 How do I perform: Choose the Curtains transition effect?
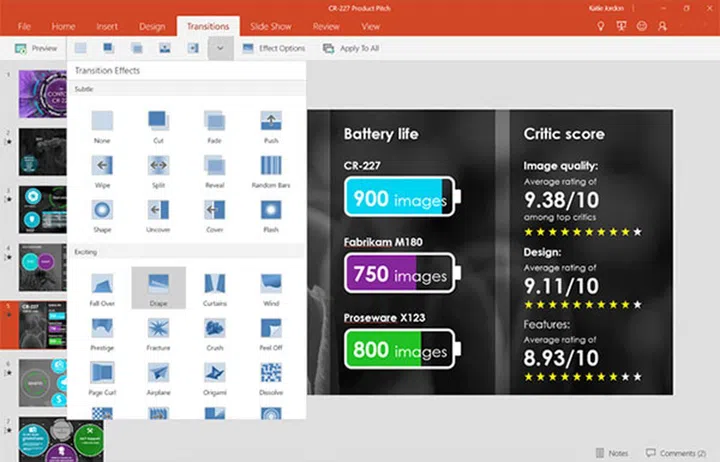coord(214,284)
